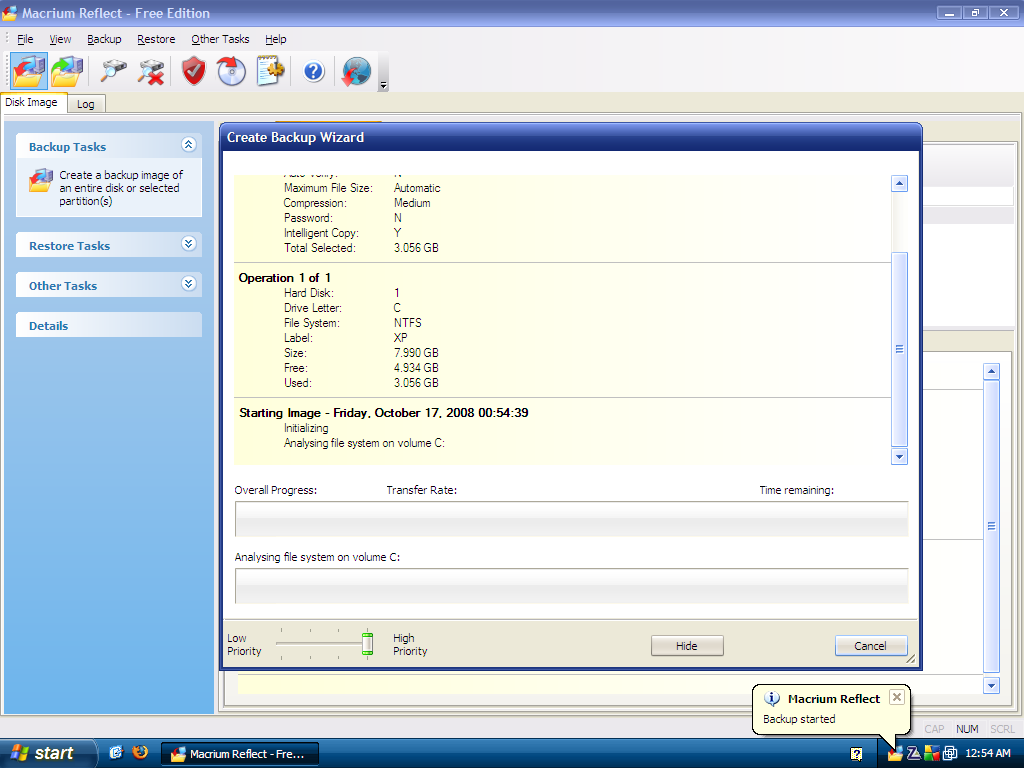1024x768 pixels.
Task: Switch to the Disk Image tab
Action: (33, 103)
